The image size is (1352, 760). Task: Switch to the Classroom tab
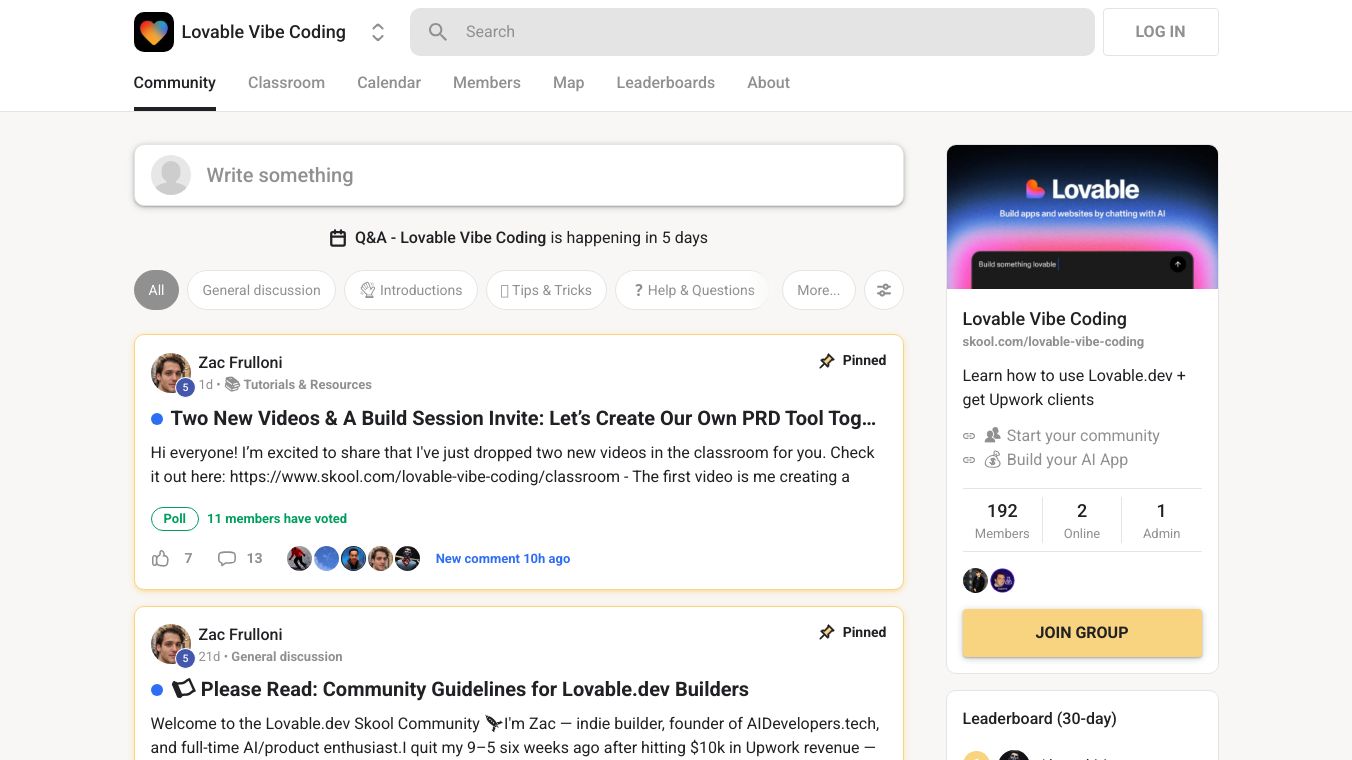coord(286,83)
